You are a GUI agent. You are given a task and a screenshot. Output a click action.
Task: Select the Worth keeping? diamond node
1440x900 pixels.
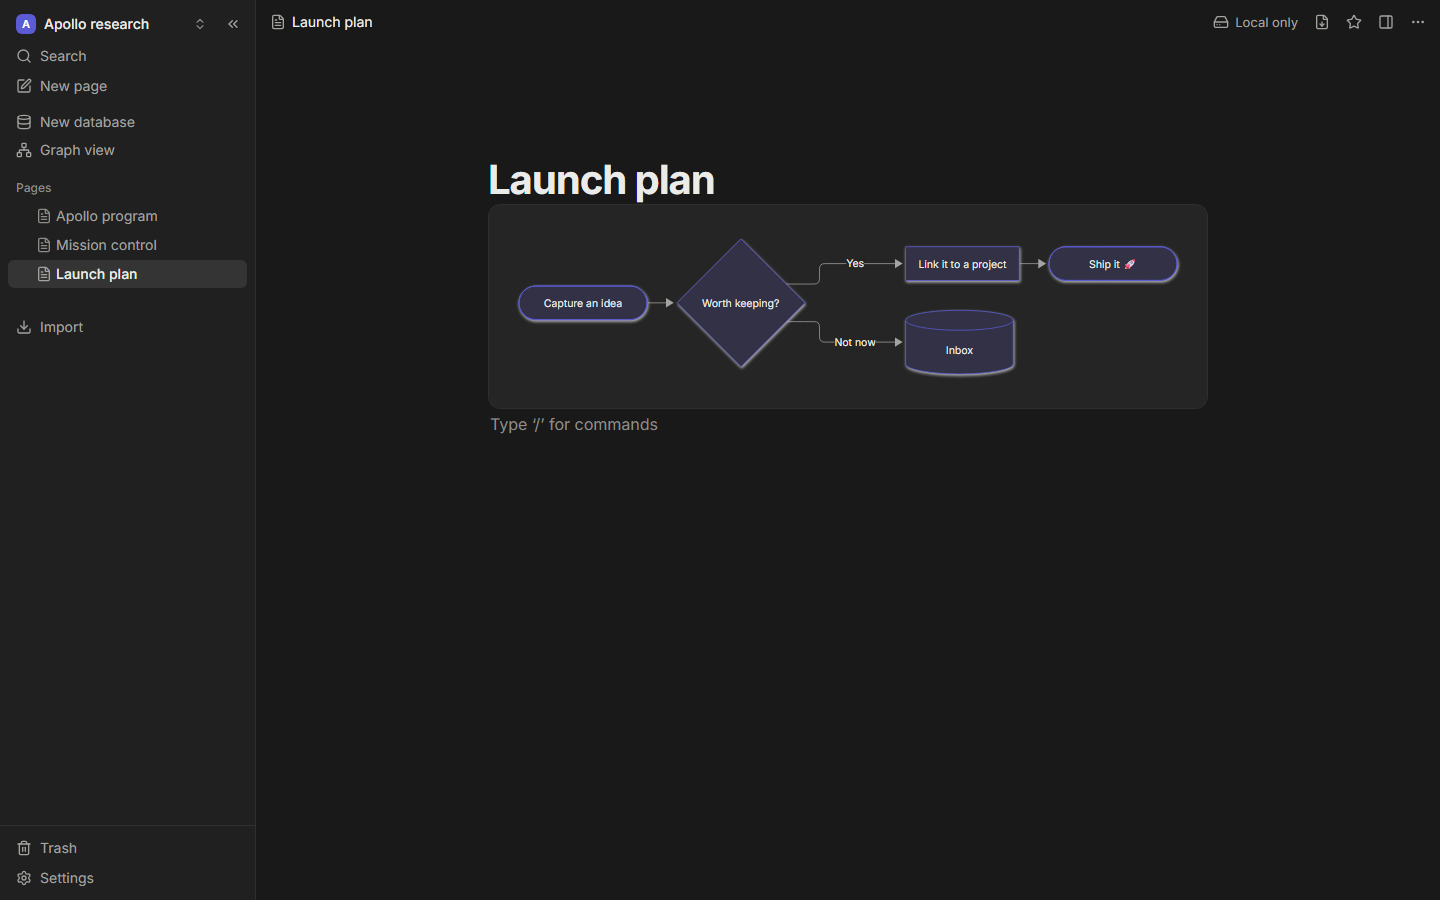tap(741, 303)
